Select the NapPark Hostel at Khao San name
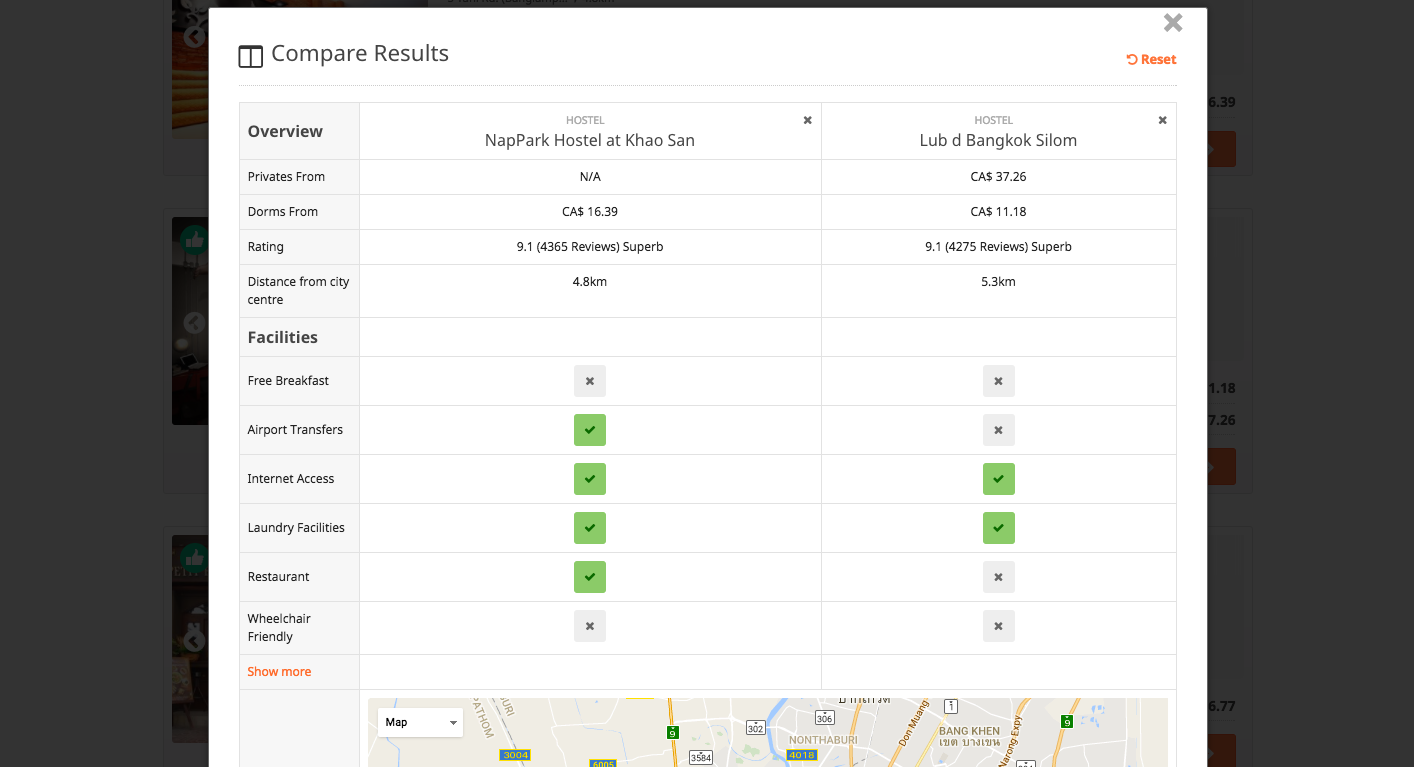This screenshot has width=1414, height=767. point(590,140)
